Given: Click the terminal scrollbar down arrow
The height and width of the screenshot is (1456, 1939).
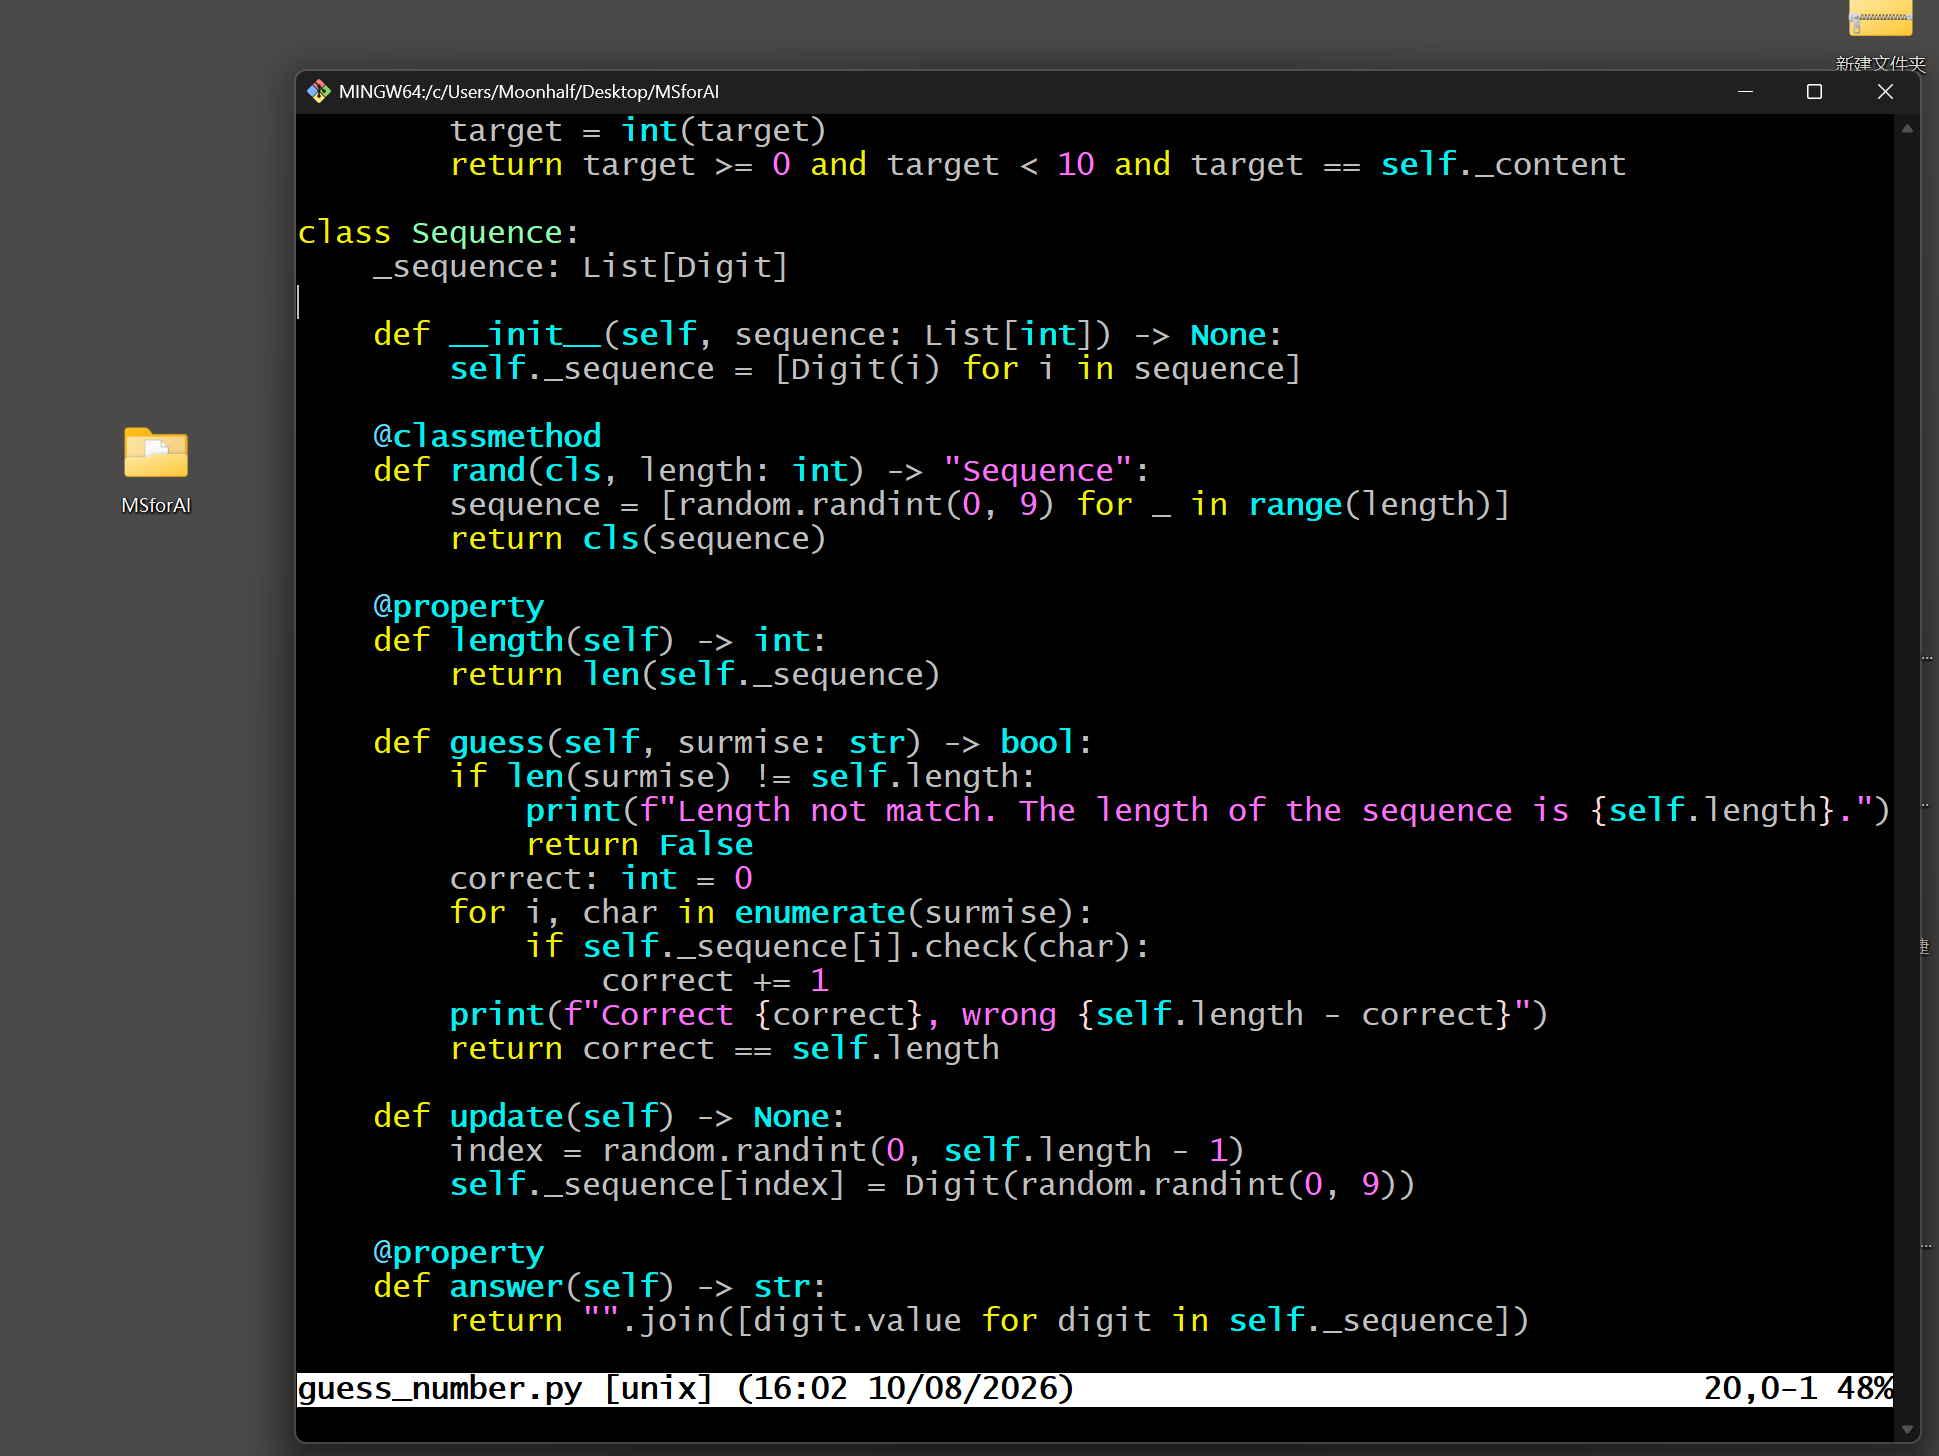Looking at the screenshot, I should pyautogui.click(x=1907, y=1430).
